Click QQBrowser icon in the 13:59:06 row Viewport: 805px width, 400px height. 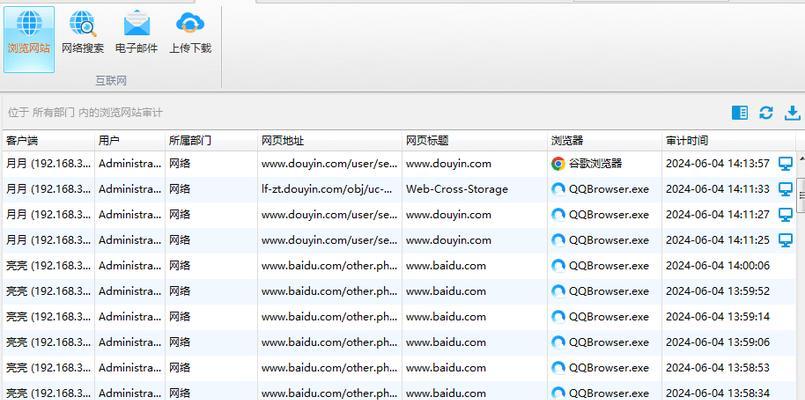558,342
